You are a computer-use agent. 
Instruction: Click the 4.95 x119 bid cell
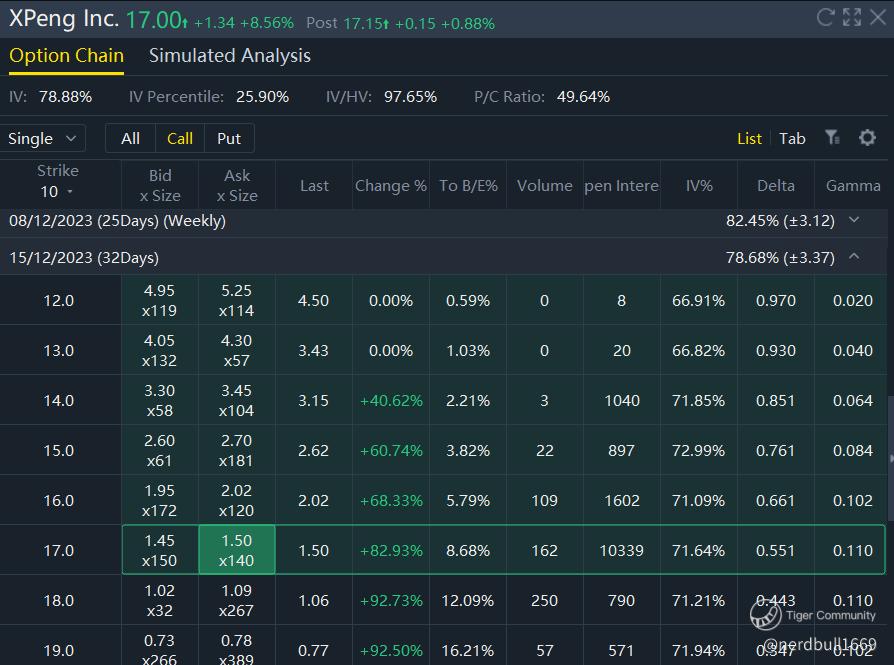pos(160,301)
